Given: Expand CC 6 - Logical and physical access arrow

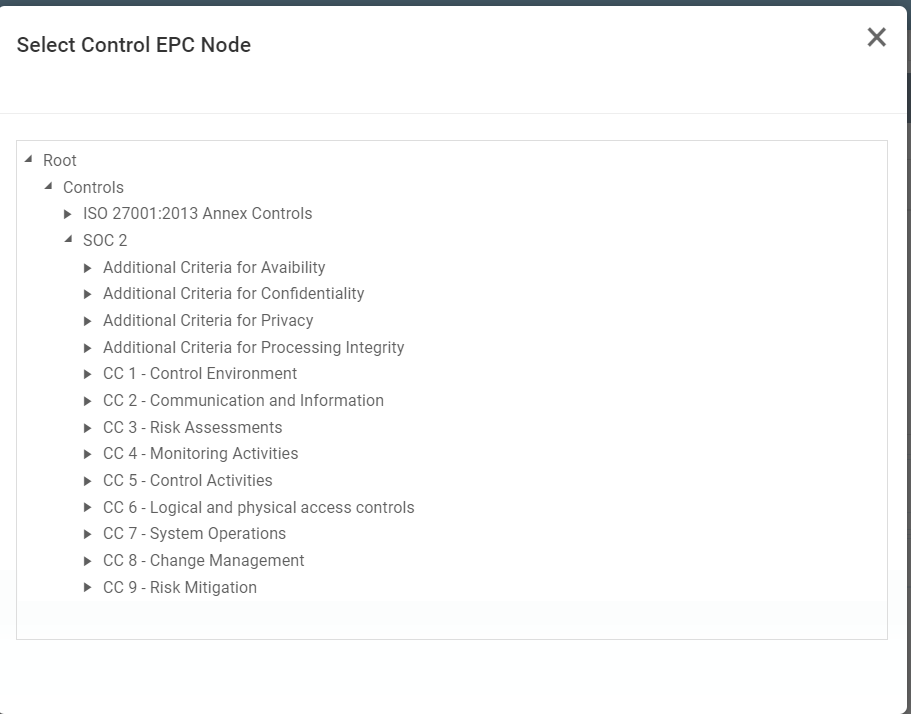Looking at the screenshot, I should click(x=88, y=508).
